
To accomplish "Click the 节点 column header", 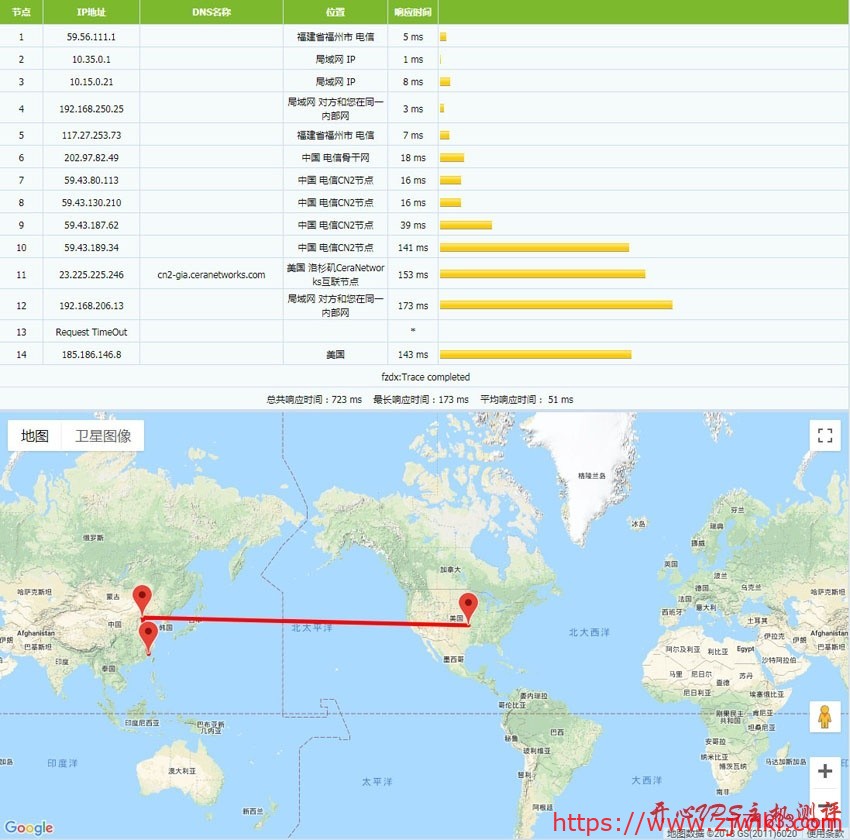I will (20, 12).
